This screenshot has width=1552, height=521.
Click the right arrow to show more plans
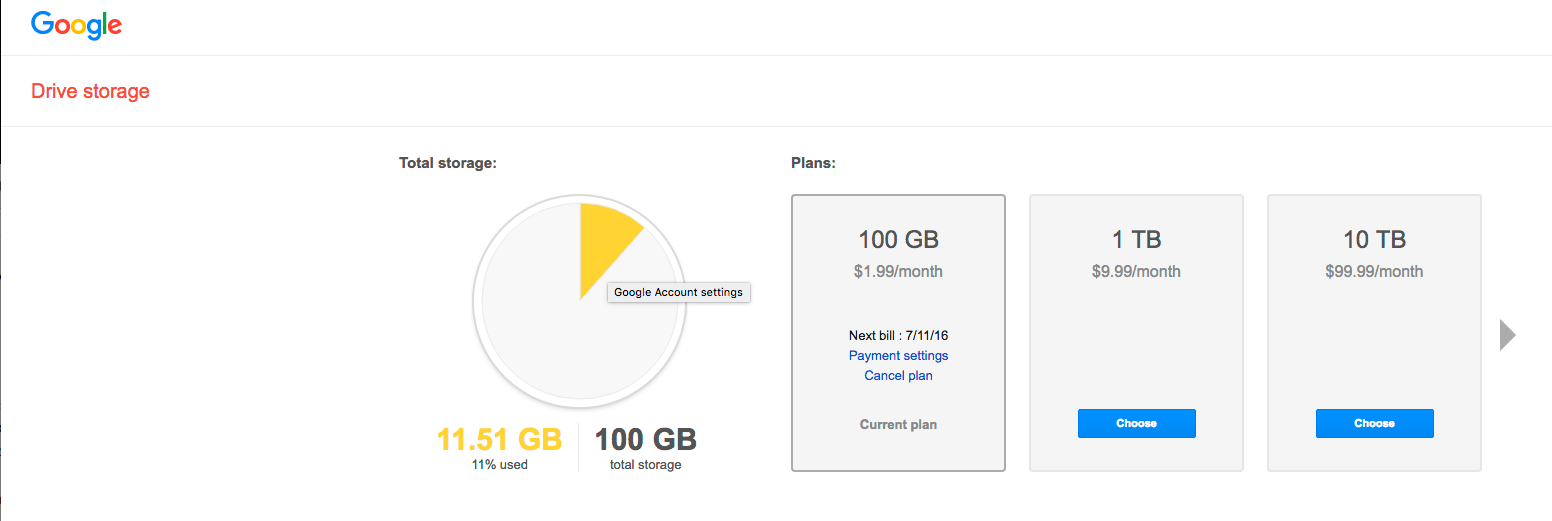(x=1507, y=335)
